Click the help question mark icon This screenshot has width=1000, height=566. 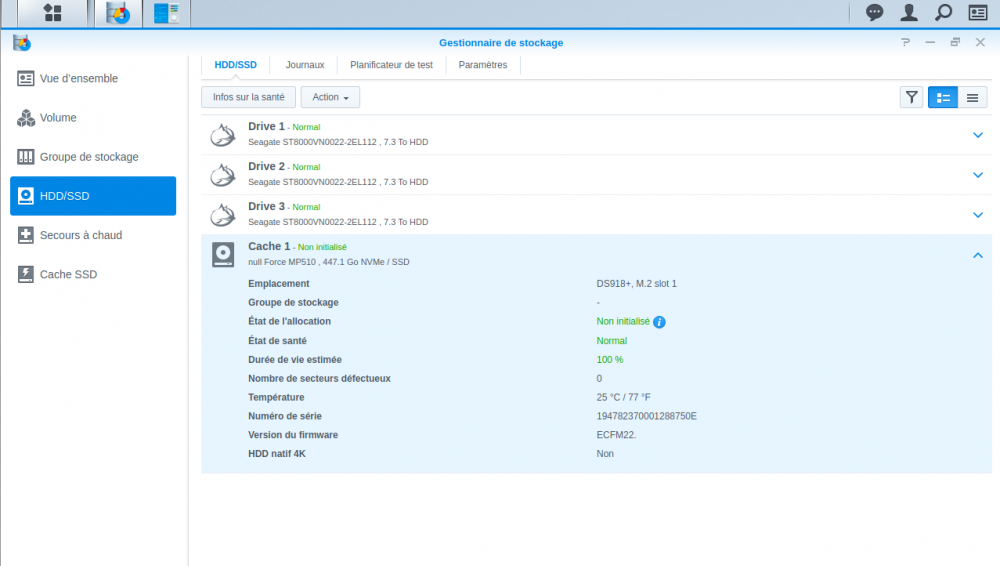tap(905, 43)
